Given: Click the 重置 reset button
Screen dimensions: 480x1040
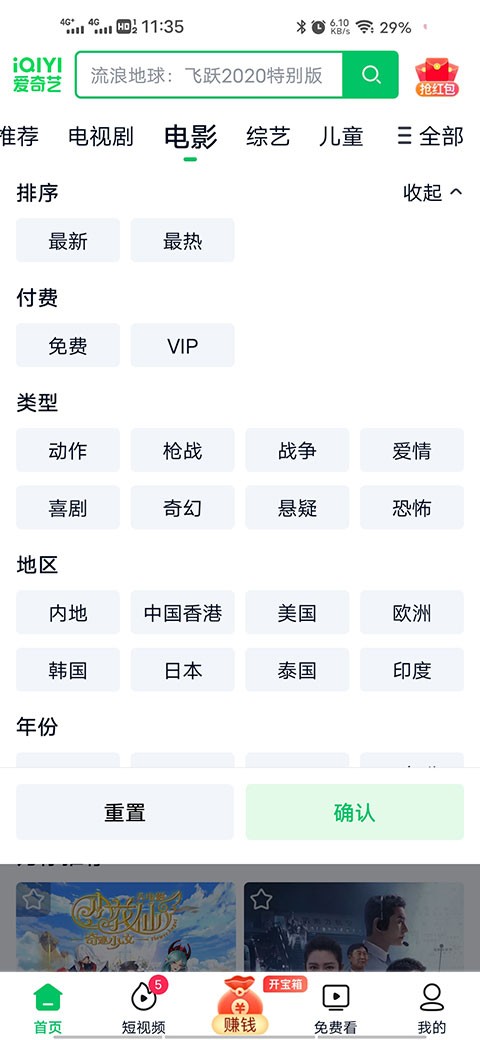Looking at the screenshot, I should tap(125, 812).
